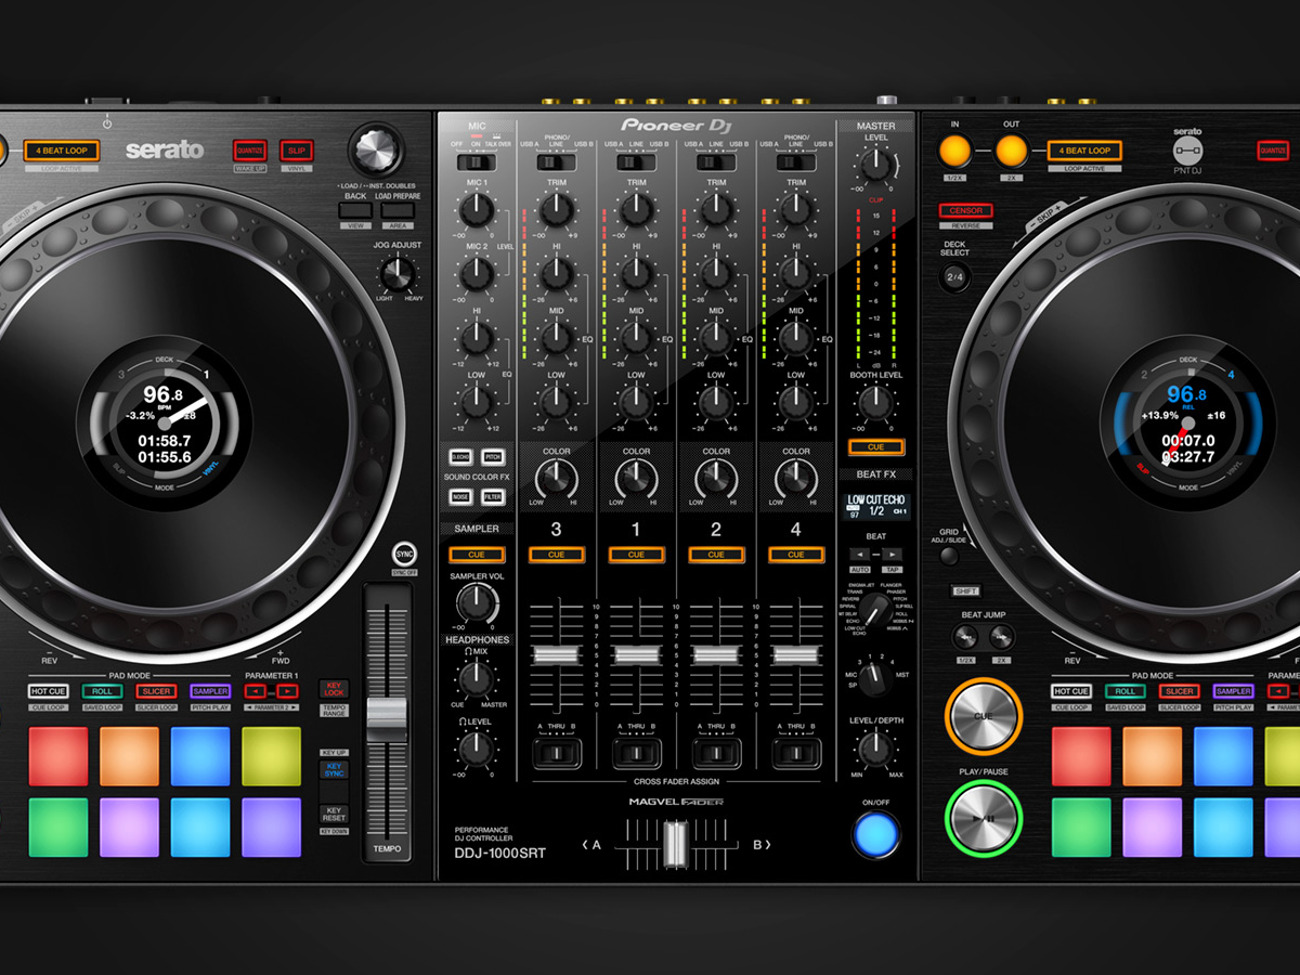Toggle left deck KEY LOCK button

334,689
